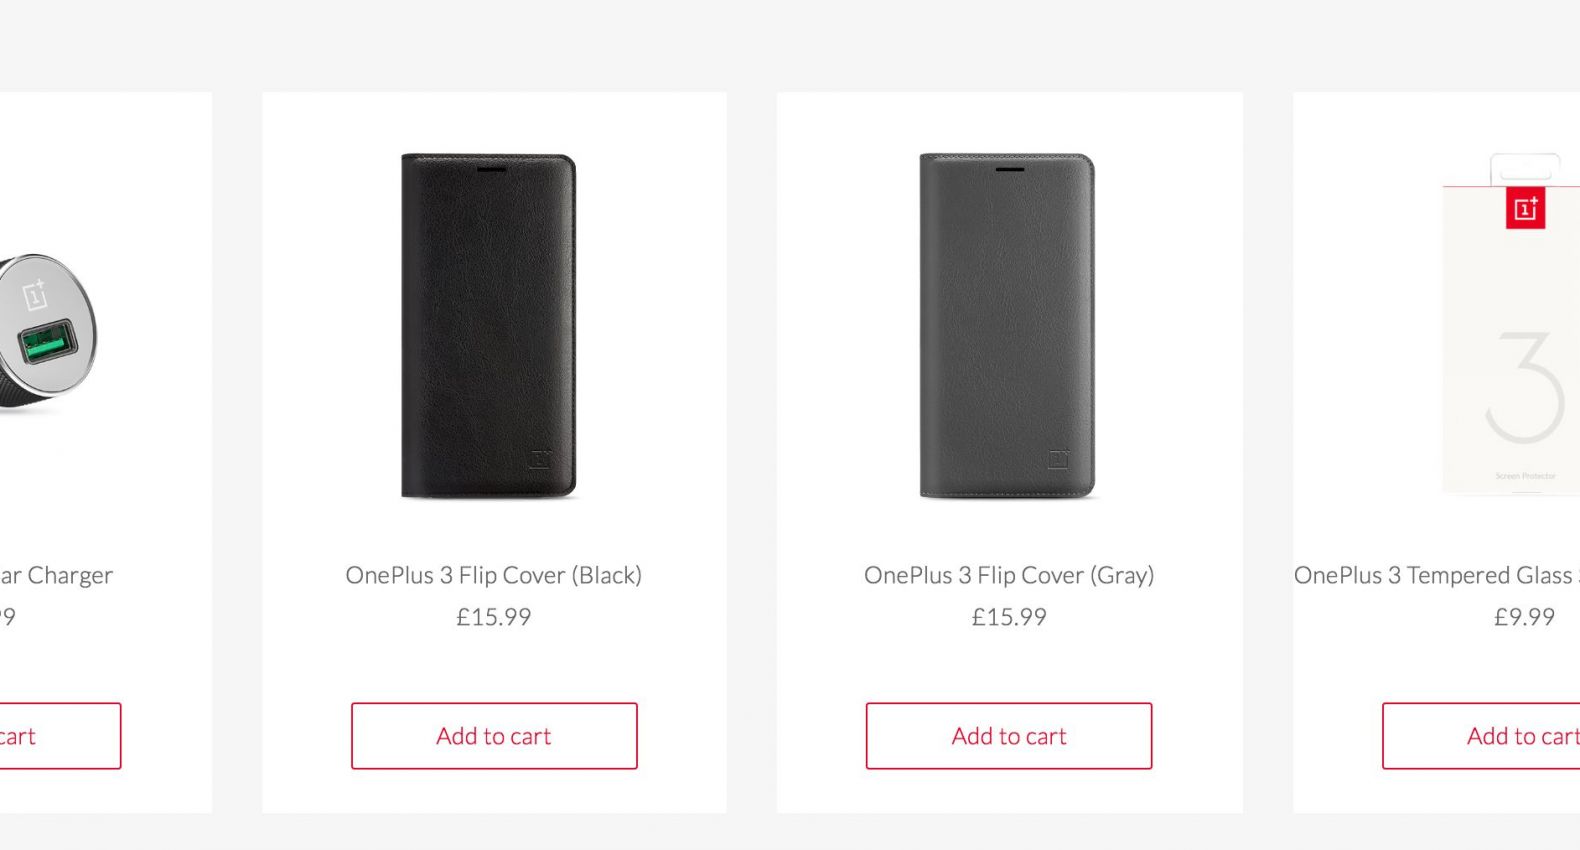This screenshot has width=1580, height=850.
Task: Click the embossed logo on the black flip cover
Action: tap(540, 459)
